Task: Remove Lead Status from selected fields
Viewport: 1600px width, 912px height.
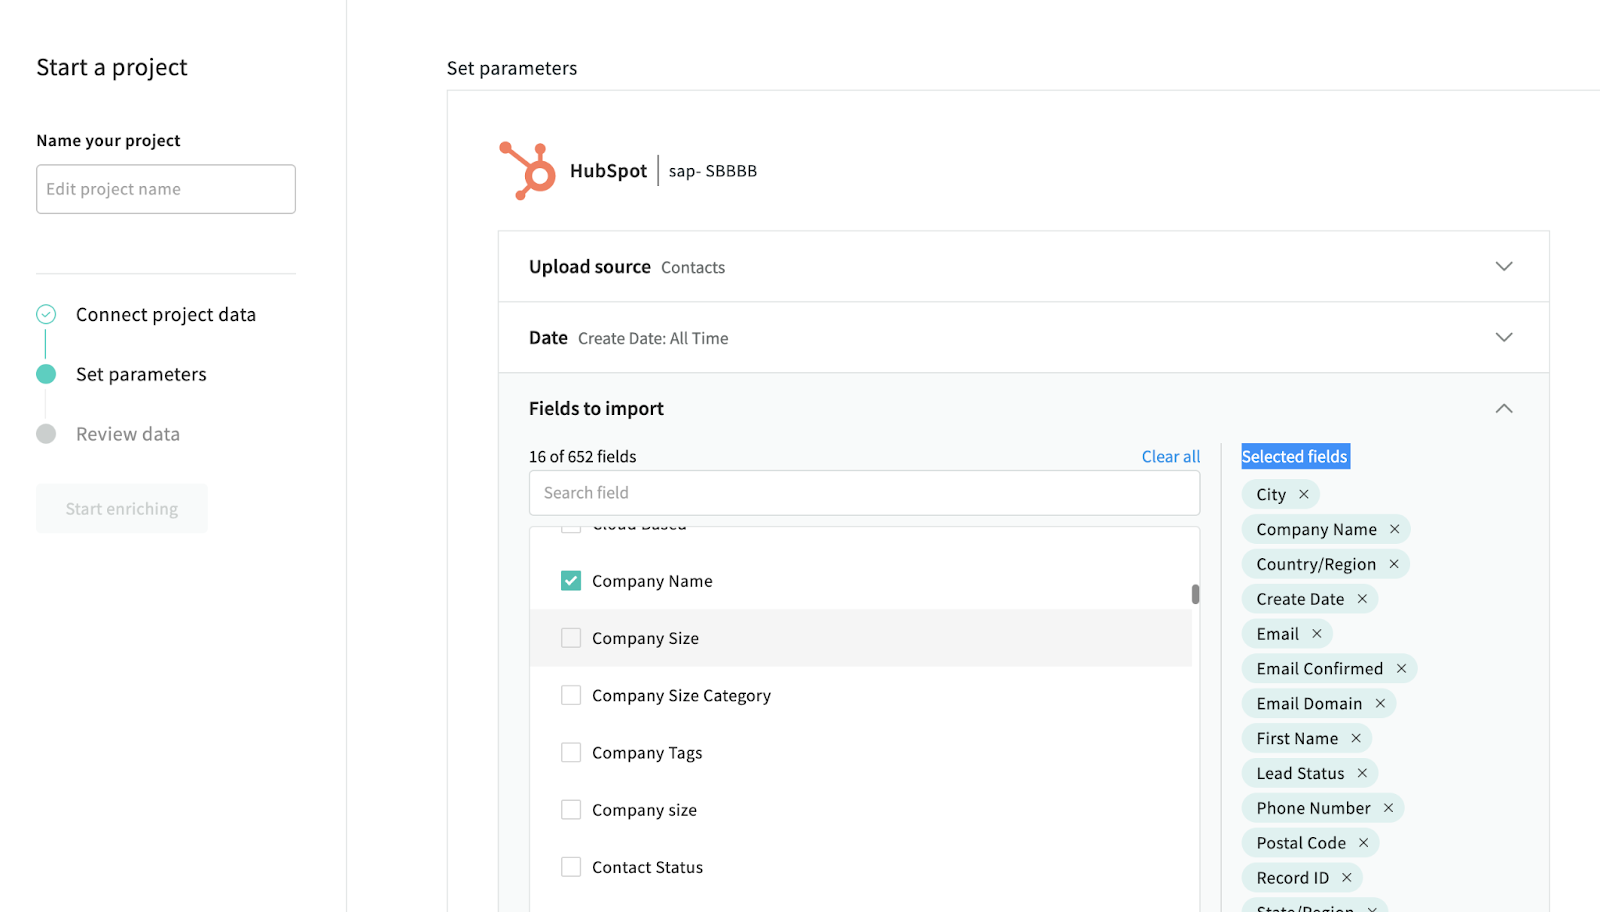Action: click(x=1362, y=773)
